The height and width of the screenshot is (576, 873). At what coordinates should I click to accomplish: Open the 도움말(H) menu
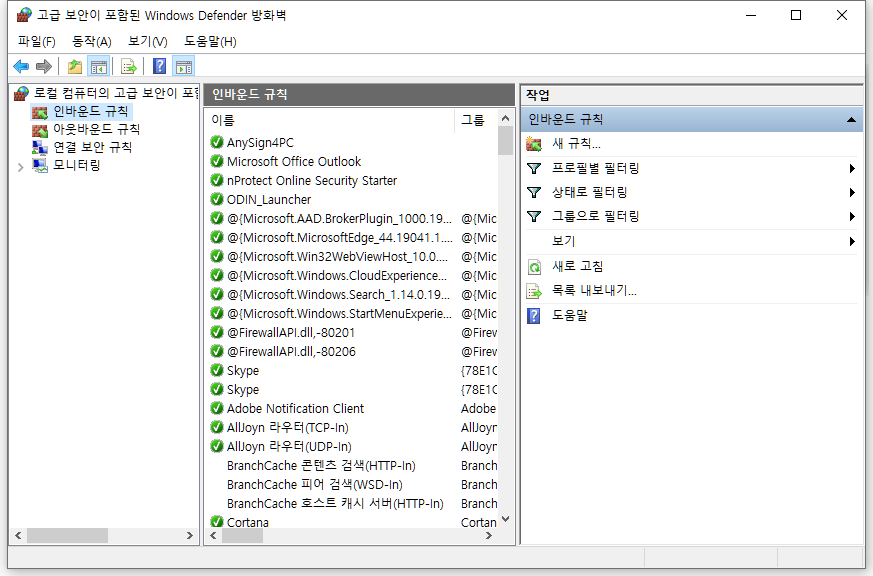pos(210,41)
